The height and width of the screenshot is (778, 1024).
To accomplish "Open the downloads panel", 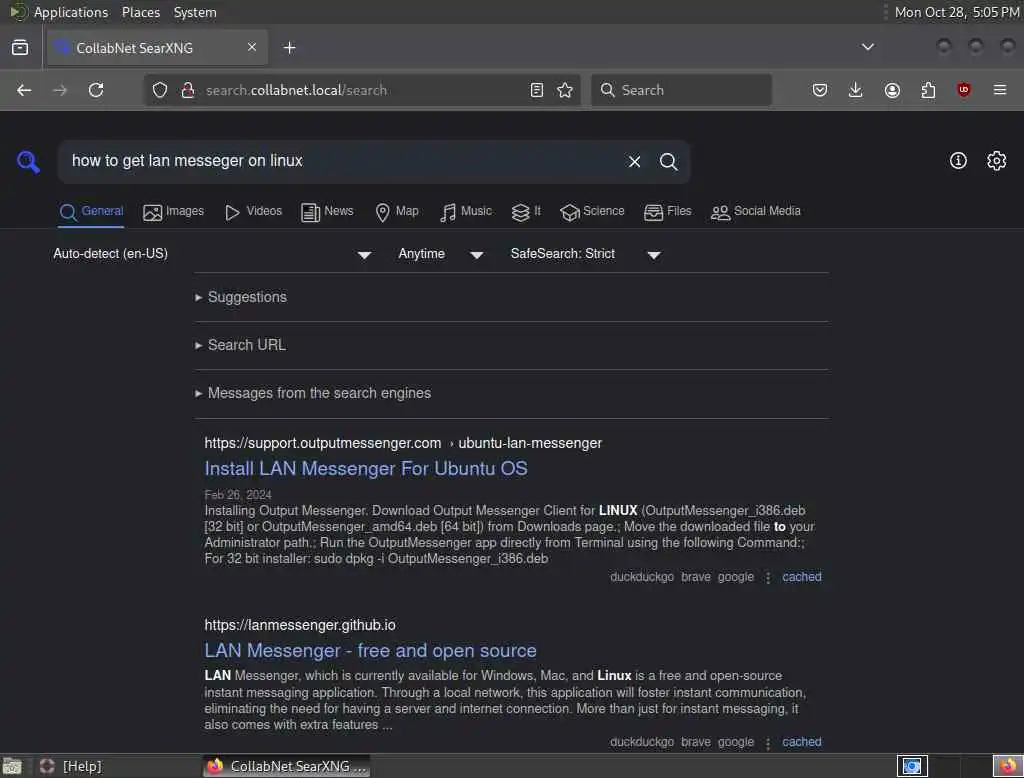I will [x=856, y=90].
